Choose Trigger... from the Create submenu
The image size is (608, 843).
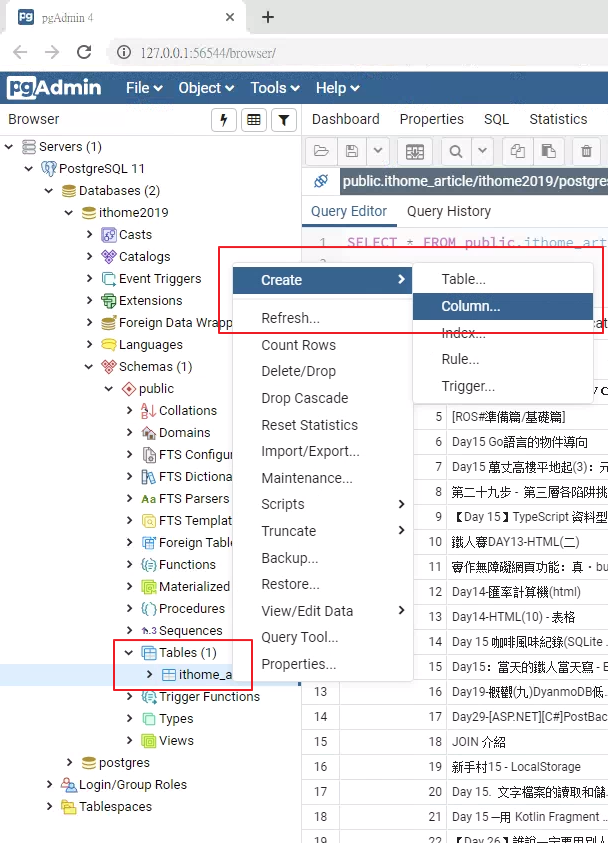(503, 387)
